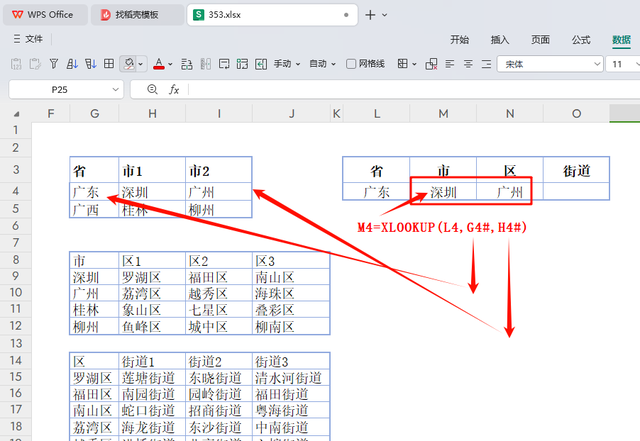Click the split columns icon
The height and width of the screenshot is (441, 640).
click(206, 64)
